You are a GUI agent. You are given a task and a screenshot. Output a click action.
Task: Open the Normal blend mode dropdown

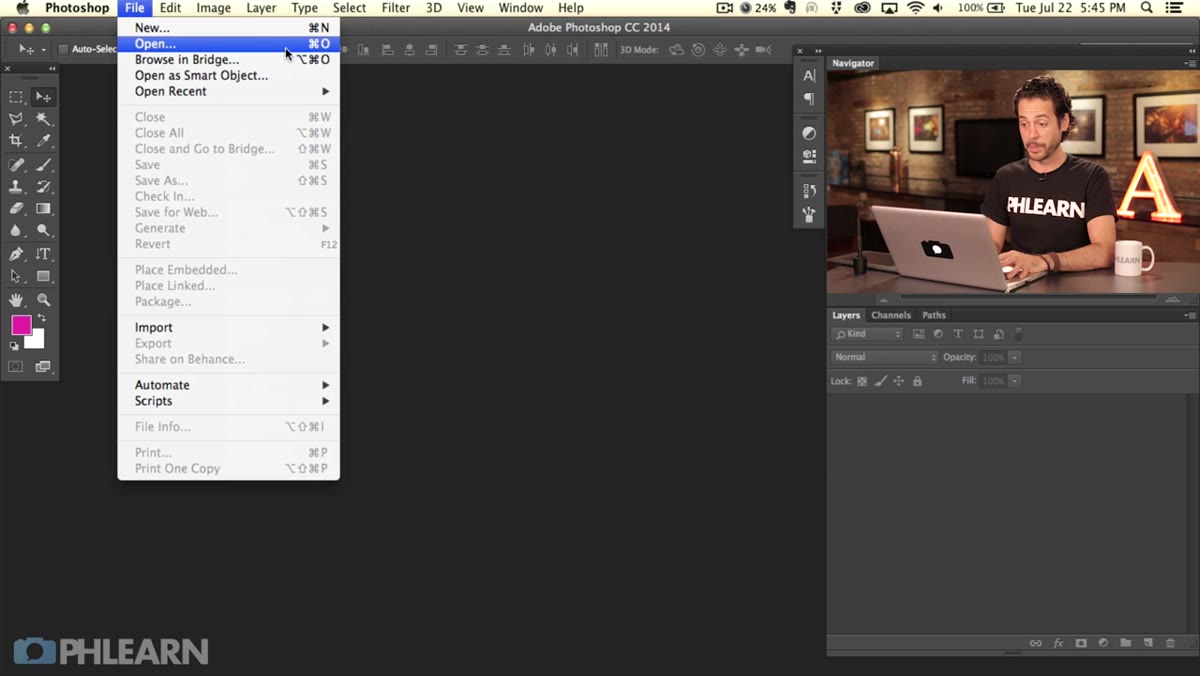point(885,357)
